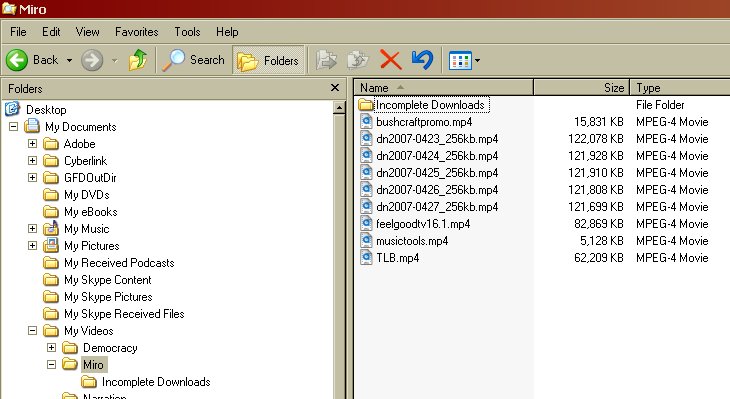The height and width of the screenshot is (399, 730).
Task: Open the Views dropdown arrow
Action: pyautogui.click(x=477, y=61)
